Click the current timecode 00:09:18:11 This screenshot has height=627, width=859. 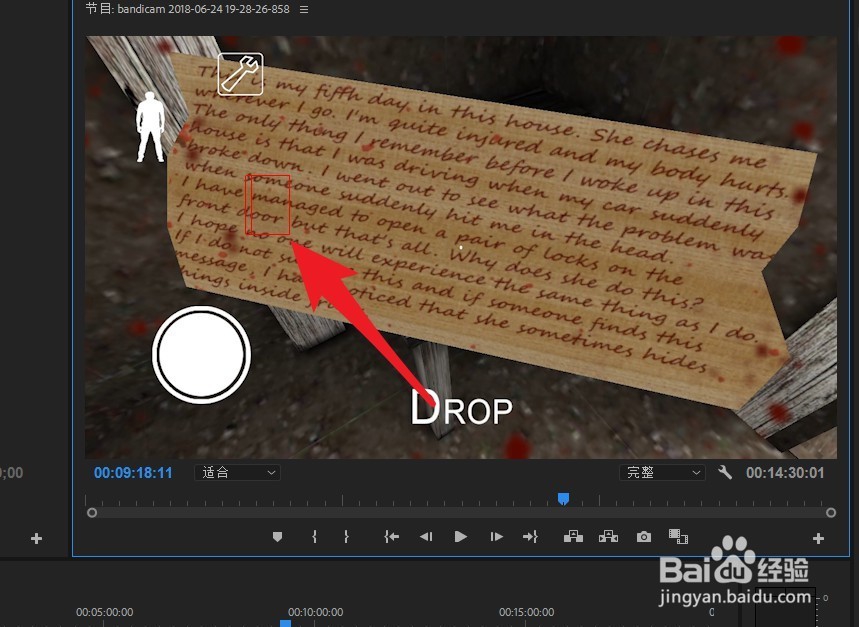tap(133, 473)
